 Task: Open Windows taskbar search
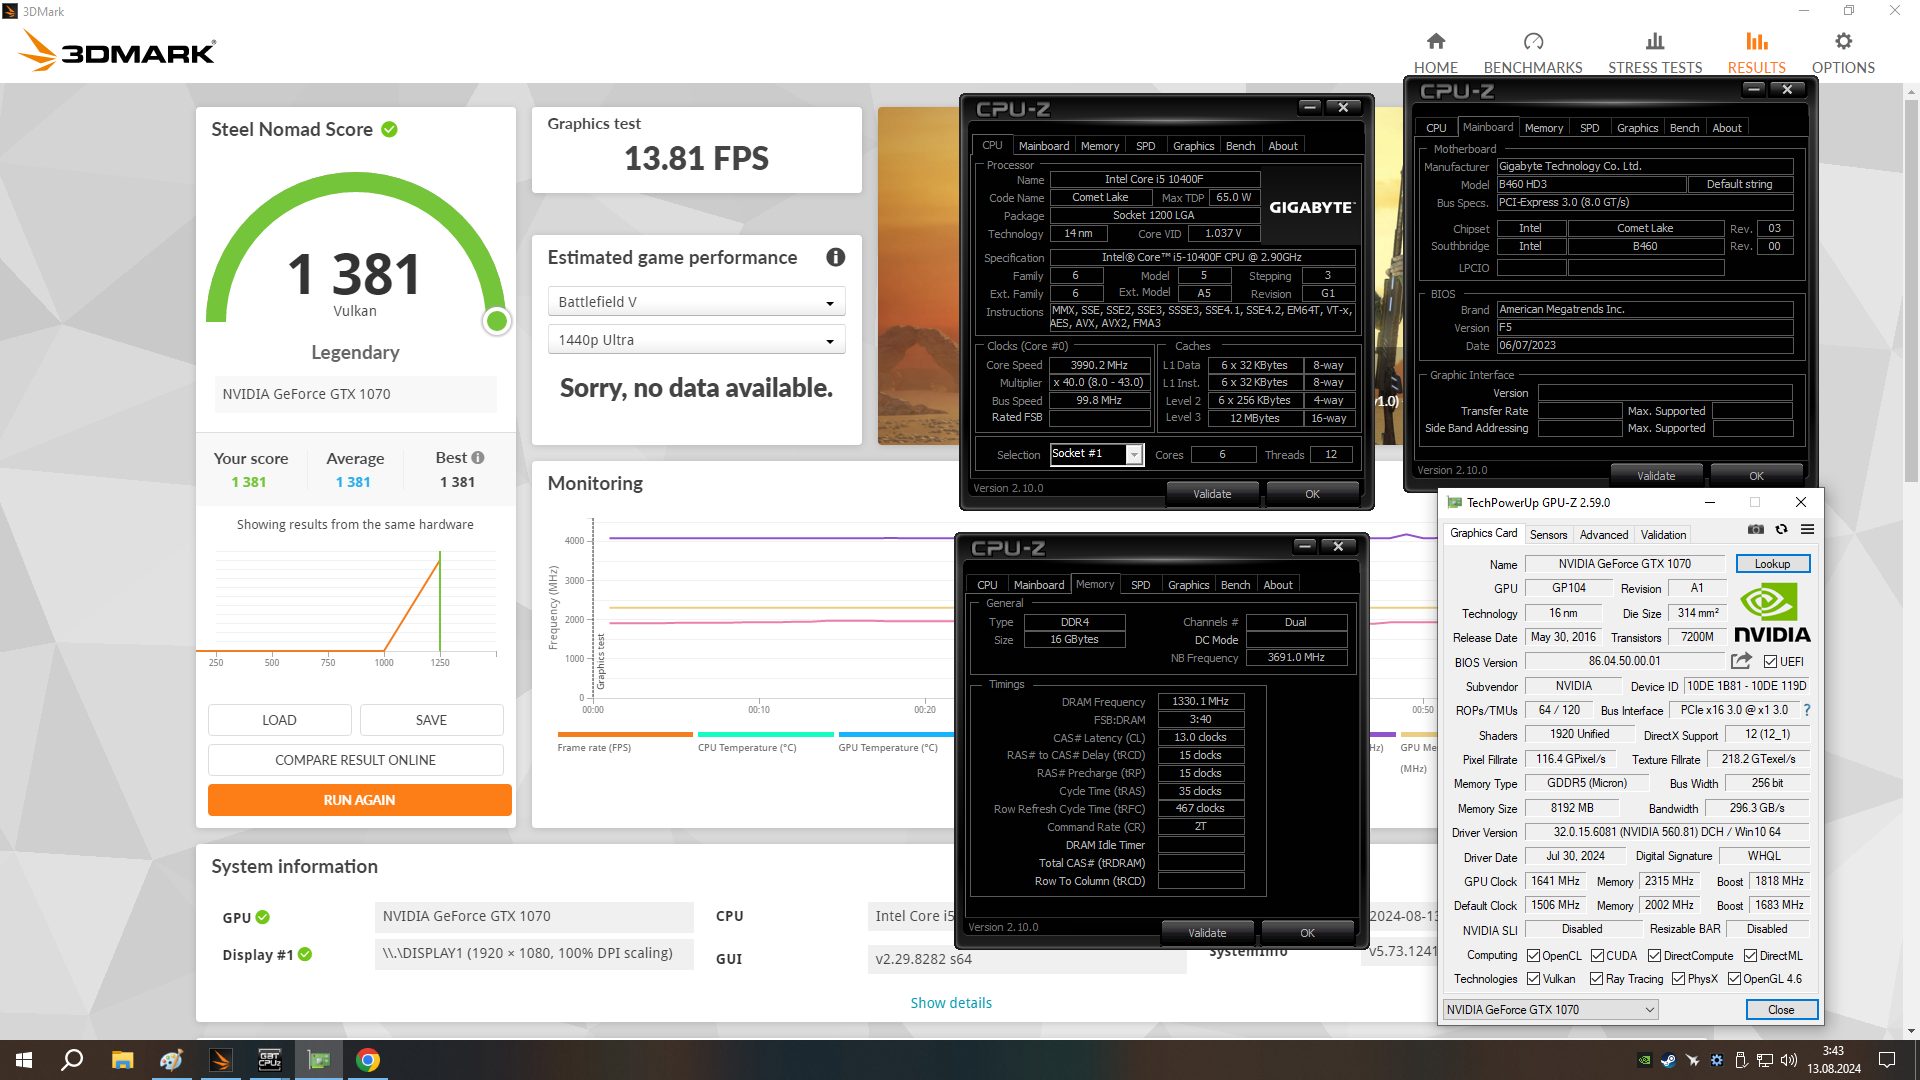(x=72, y=1060)
